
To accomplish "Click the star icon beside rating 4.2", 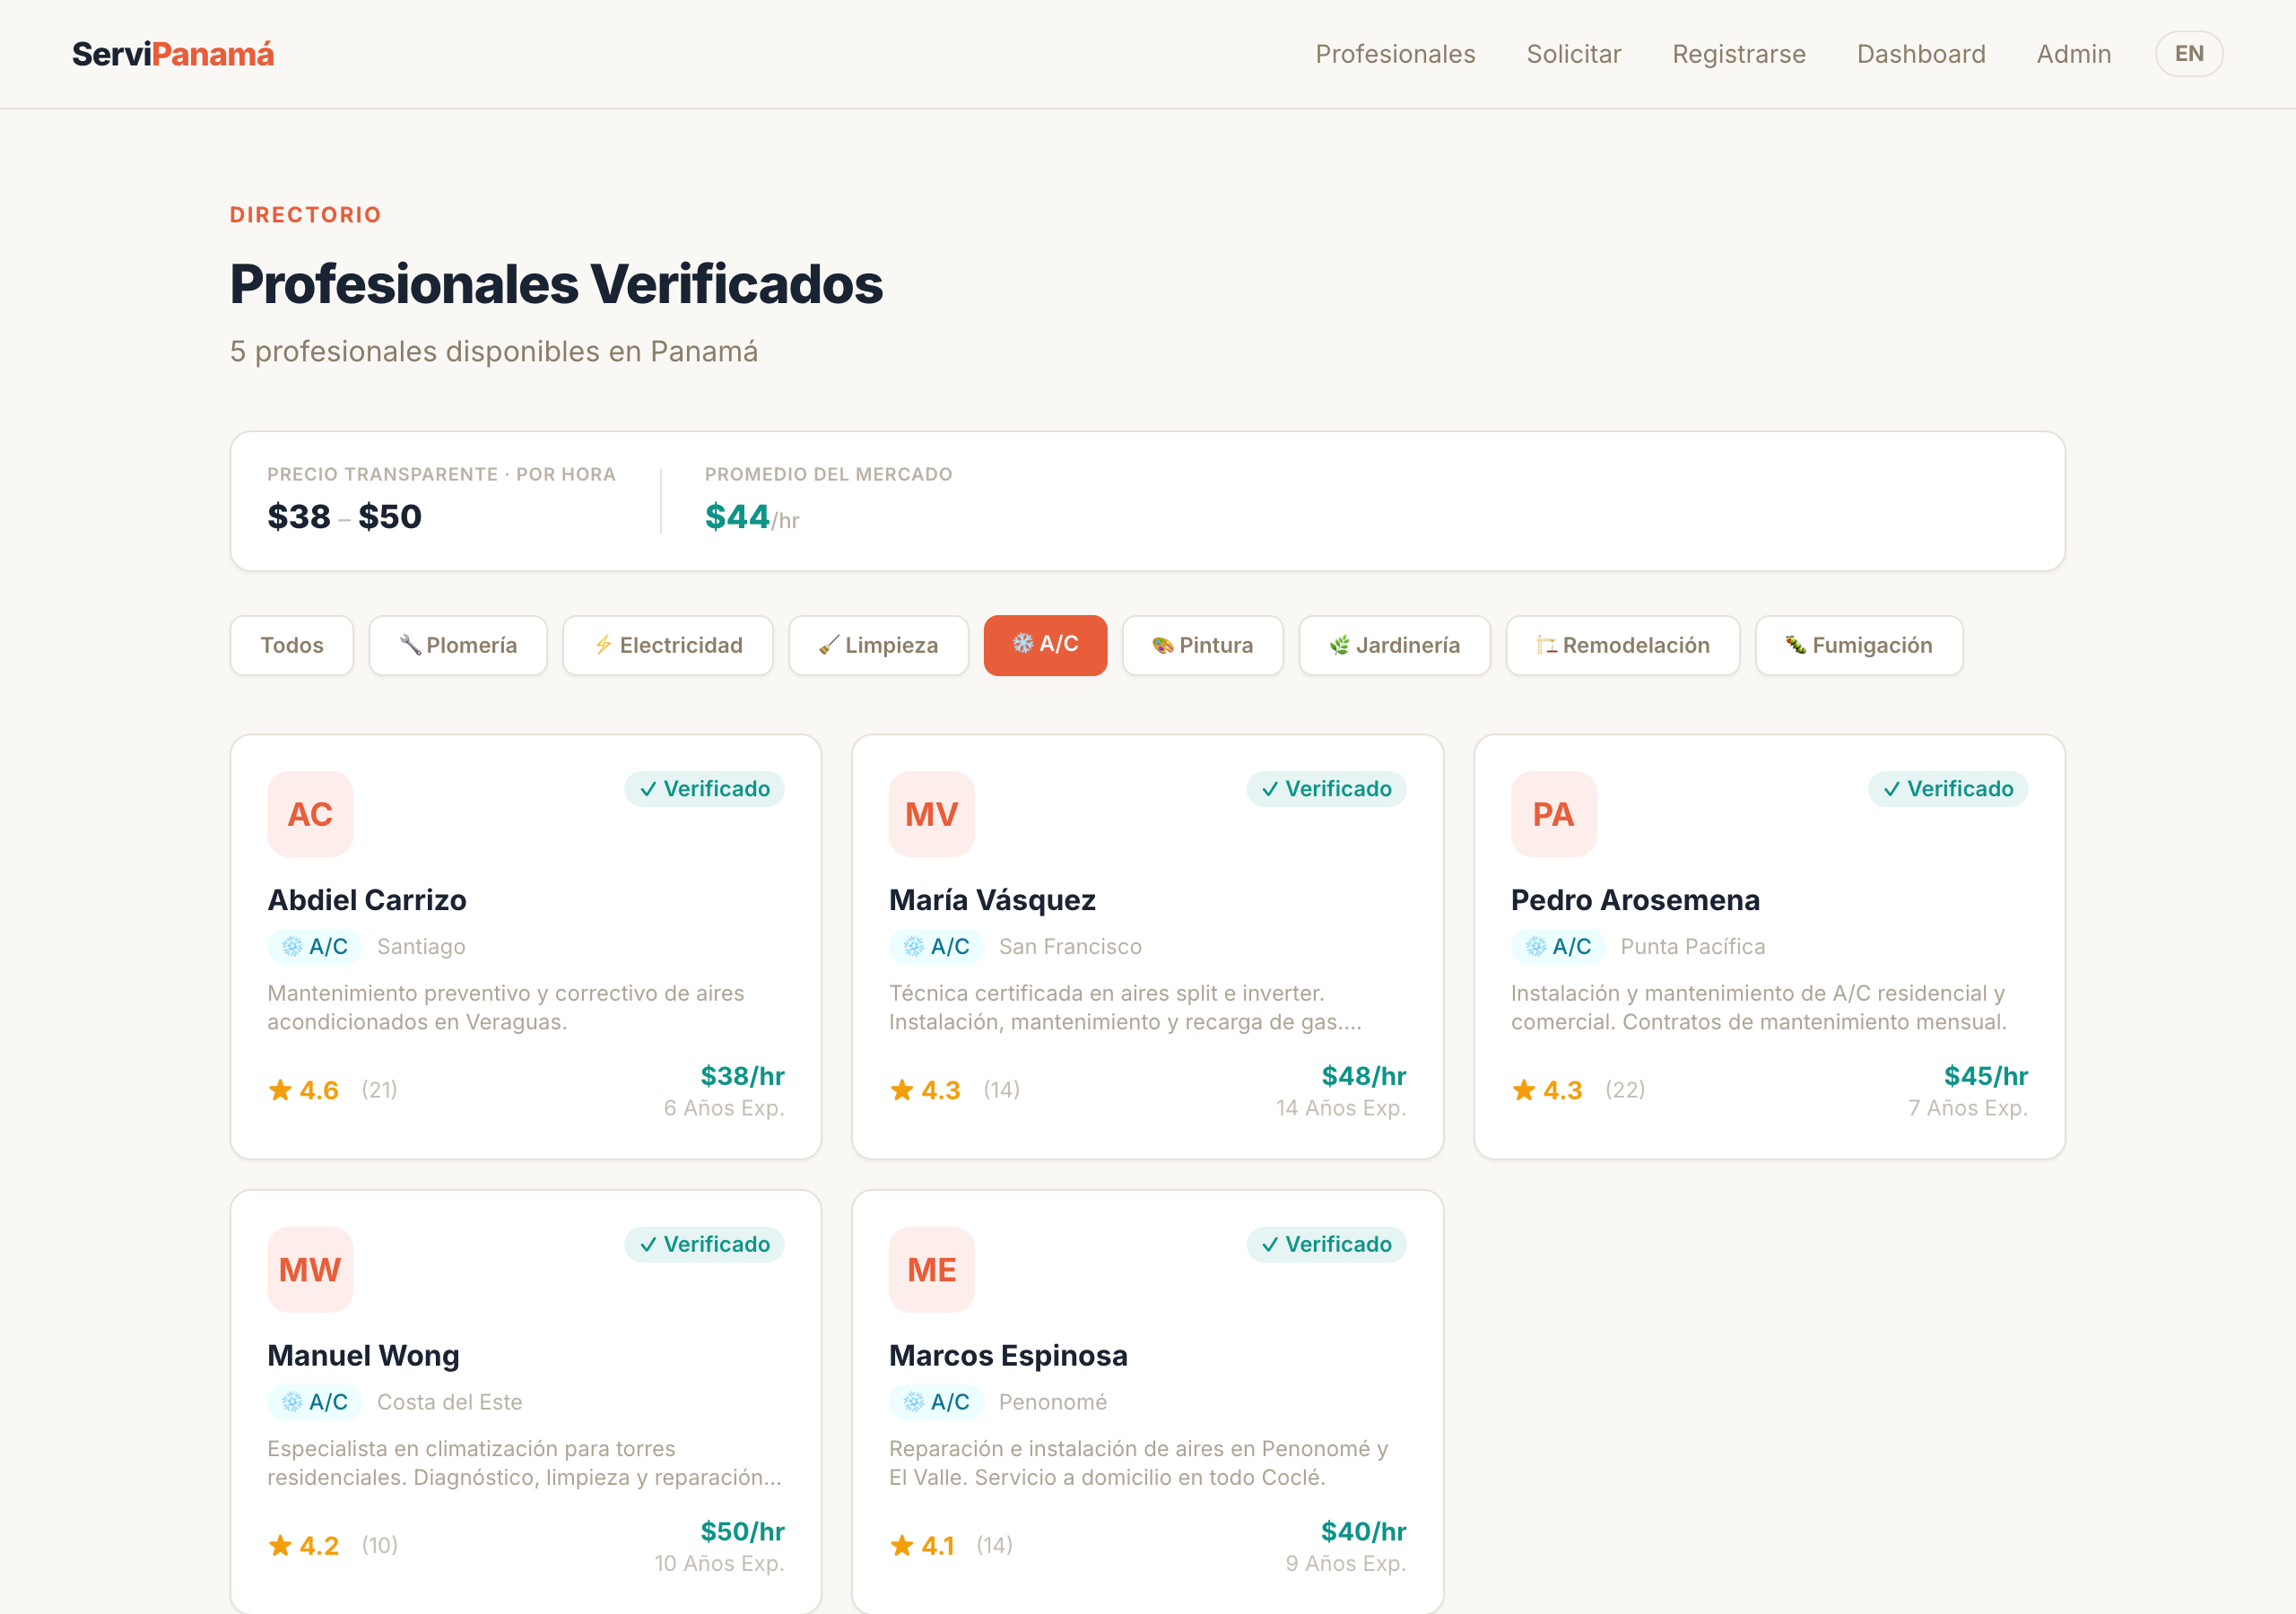I will tap(280, 1545).
